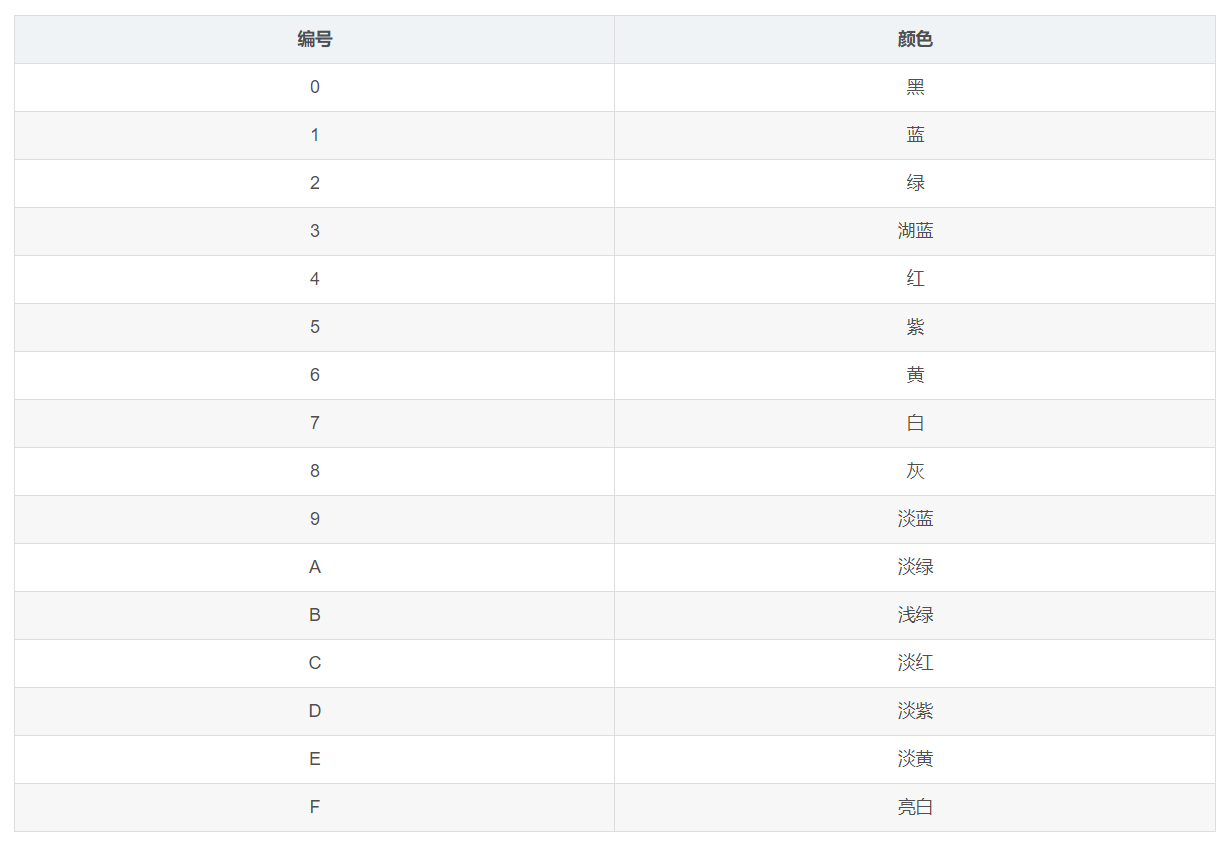This screenshot has width=1226, height=845.
Task: Click the 白 color cell
Action: pos(914,423)
